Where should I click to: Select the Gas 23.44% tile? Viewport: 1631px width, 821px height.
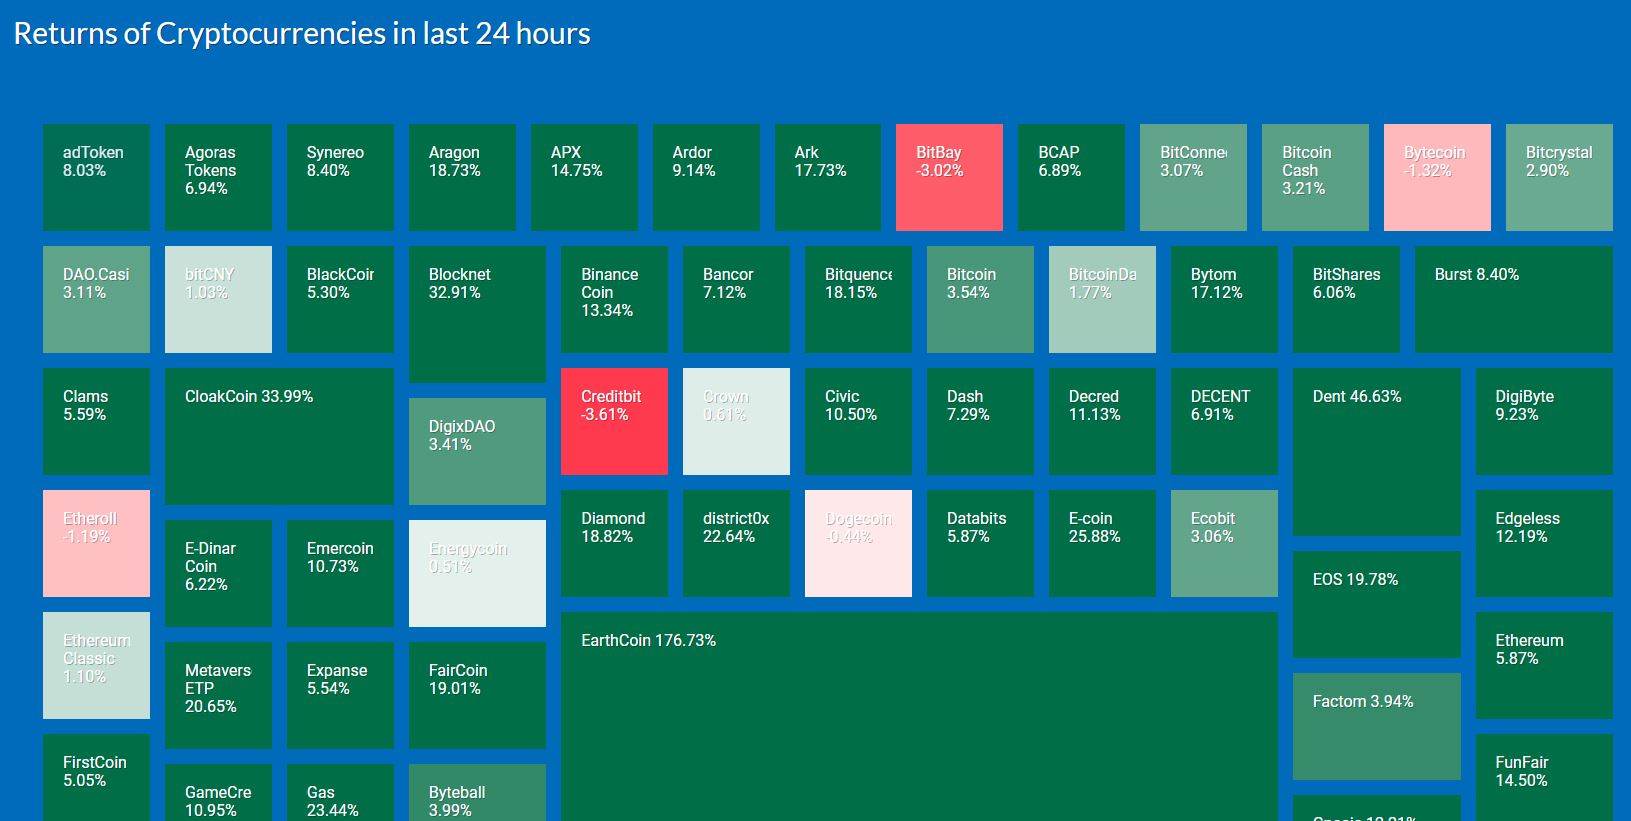coord(340,792)
